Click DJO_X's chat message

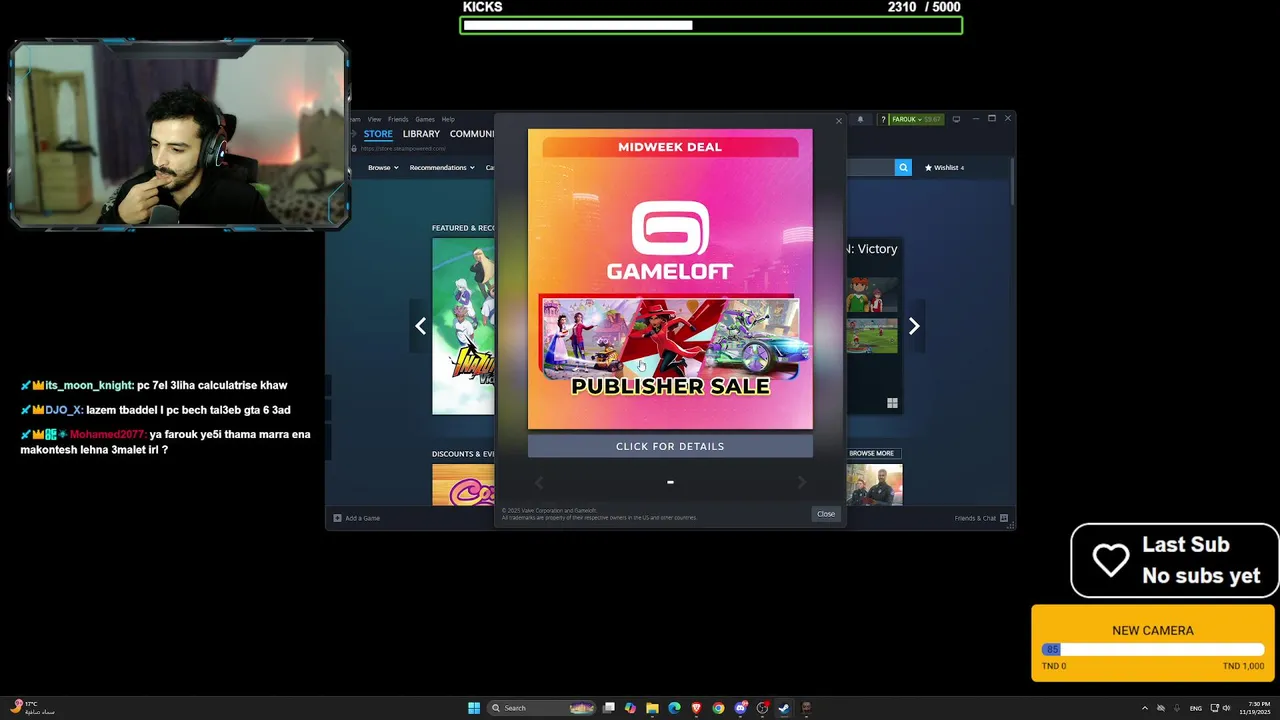[x=156, y=410]
